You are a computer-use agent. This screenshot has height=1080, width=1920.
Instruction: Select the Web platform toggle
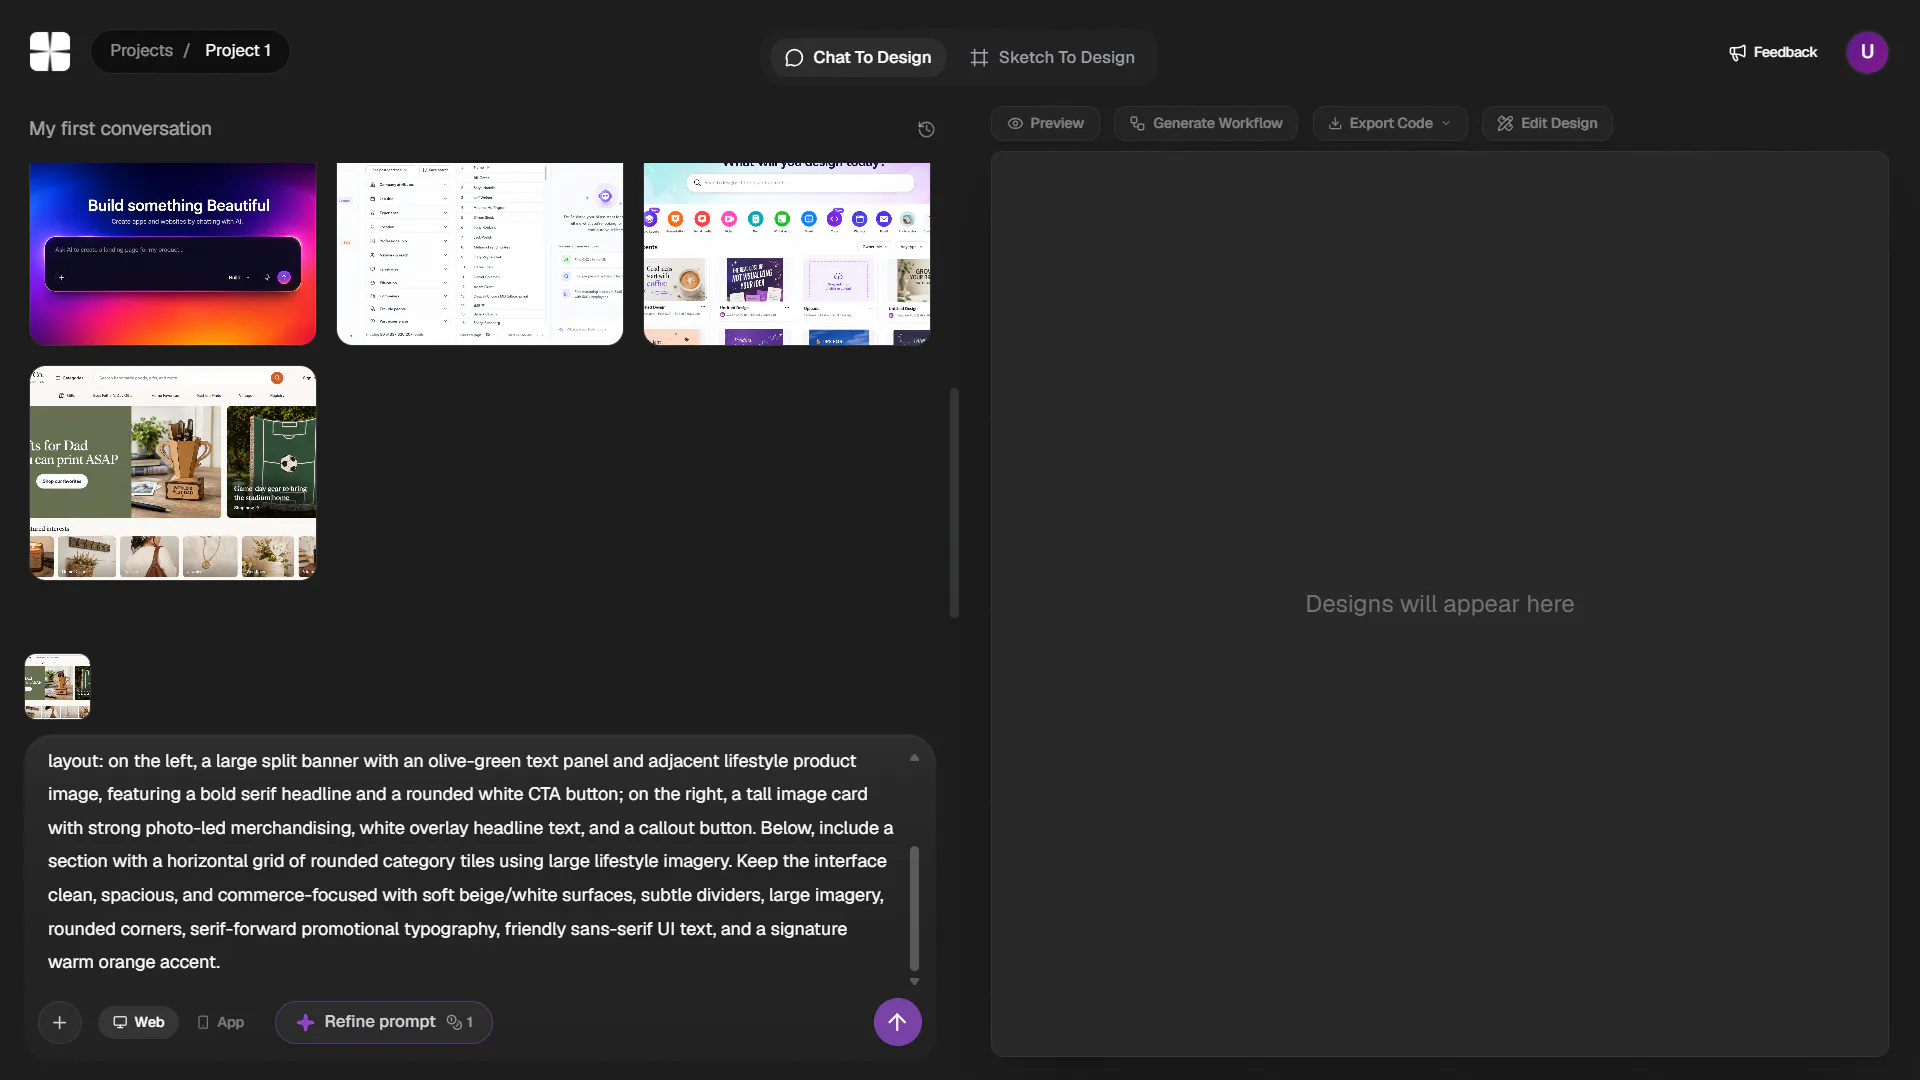[138, 1022]
